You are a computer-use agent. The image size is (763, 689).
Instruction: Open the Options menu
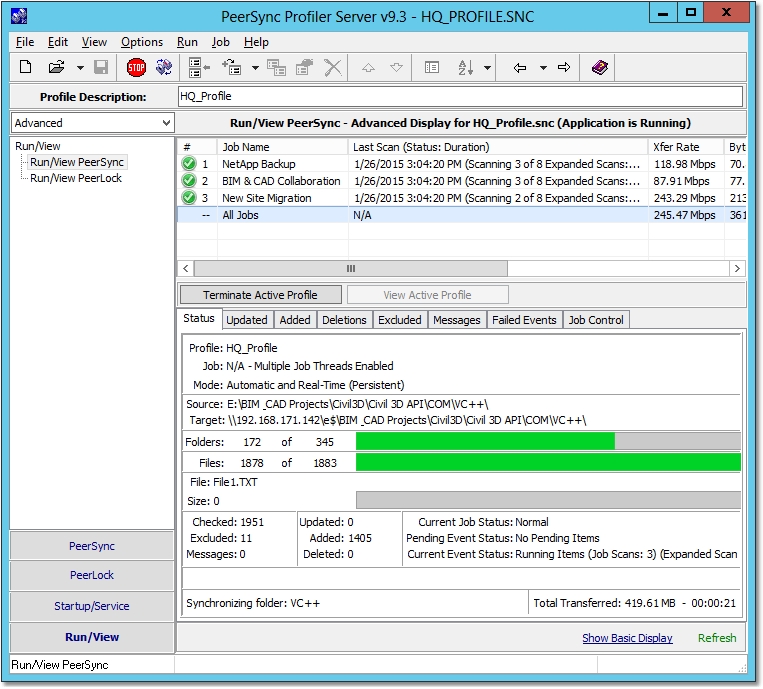[x=142, y=42]
